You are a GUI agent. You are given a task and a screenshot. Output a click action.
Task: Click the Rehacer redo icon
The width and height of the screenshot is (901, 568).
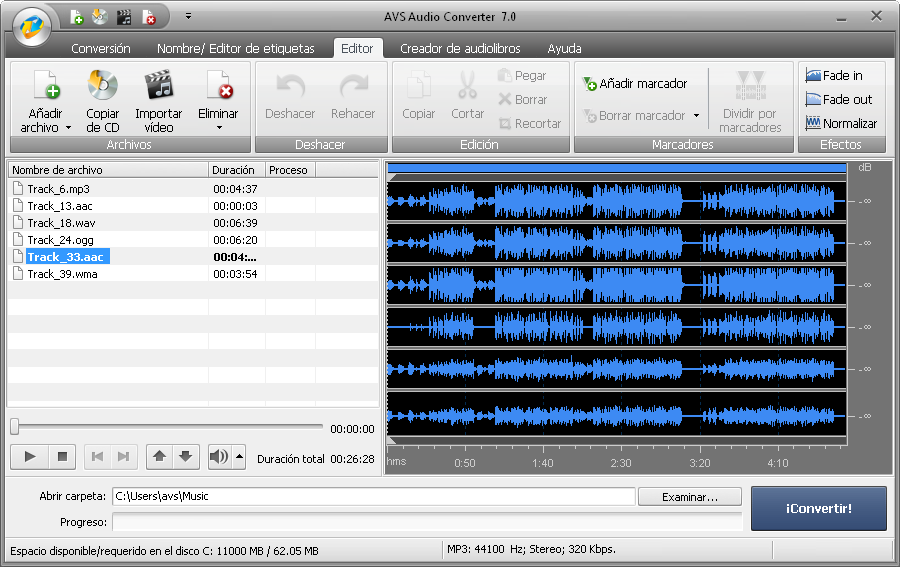(x=353, y=86)
